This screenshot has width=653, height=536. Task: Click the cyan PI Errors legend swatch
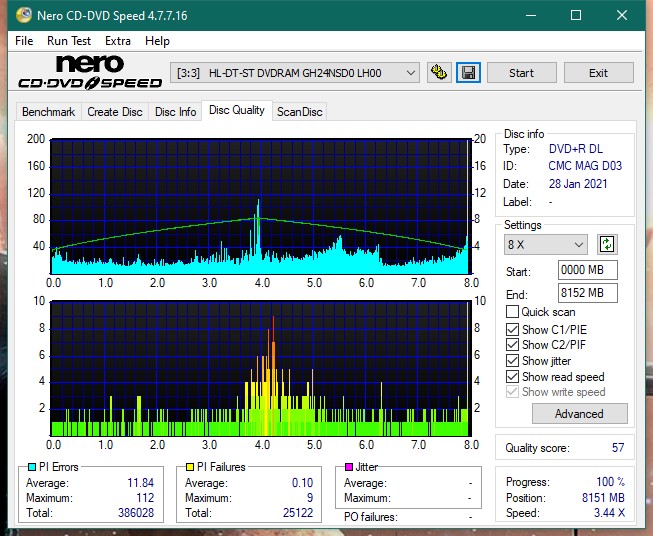(32, 467)
